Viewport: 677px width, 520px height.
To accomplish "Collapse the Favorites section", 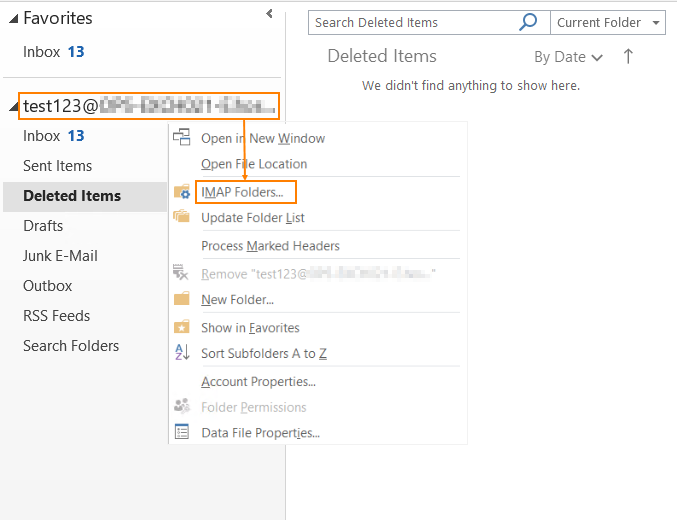I will (13, 18).
